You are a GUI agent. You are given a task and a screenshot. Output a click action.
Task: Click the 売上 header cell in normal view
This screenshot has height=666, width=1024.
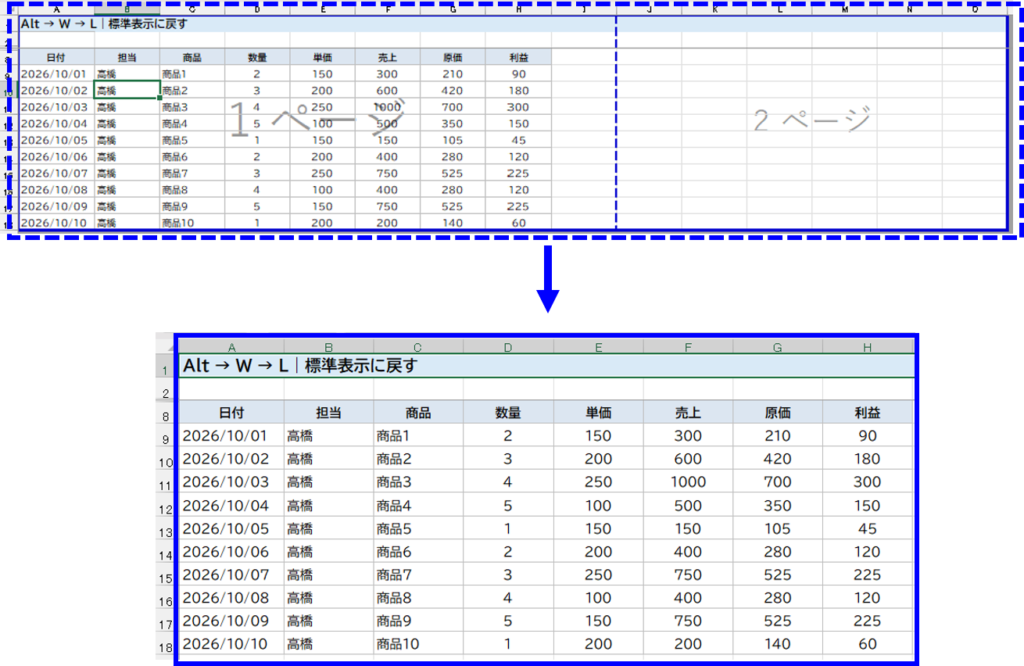tap(688, 413)
